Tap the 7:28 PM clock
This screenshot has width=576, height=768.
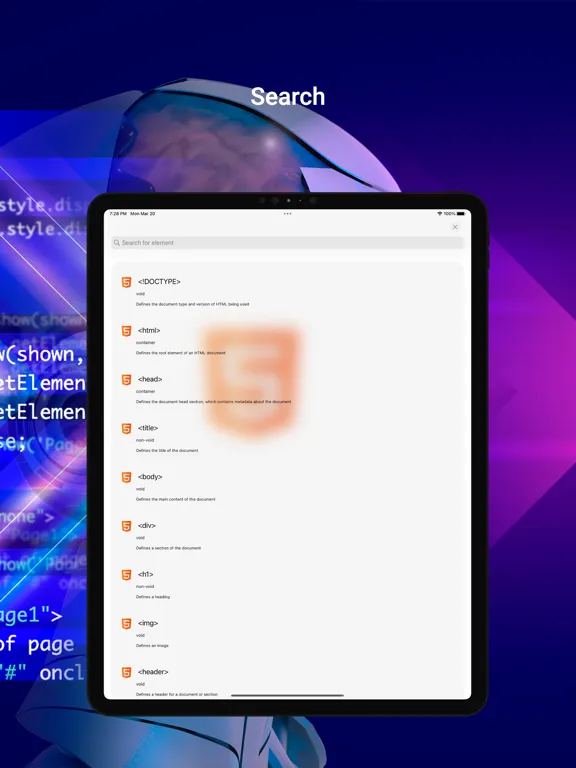pos(118,214)
